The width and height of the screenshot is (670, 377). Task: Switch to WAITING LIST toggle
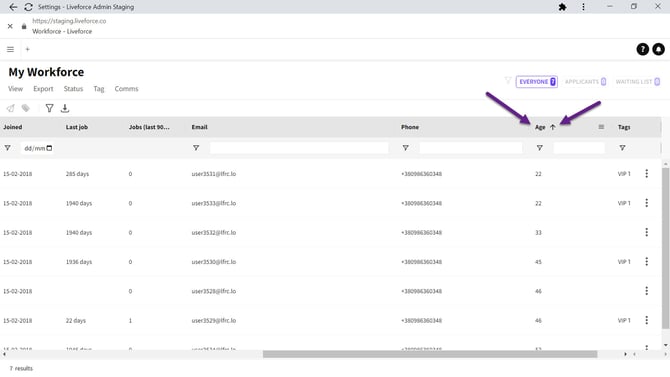638,82
